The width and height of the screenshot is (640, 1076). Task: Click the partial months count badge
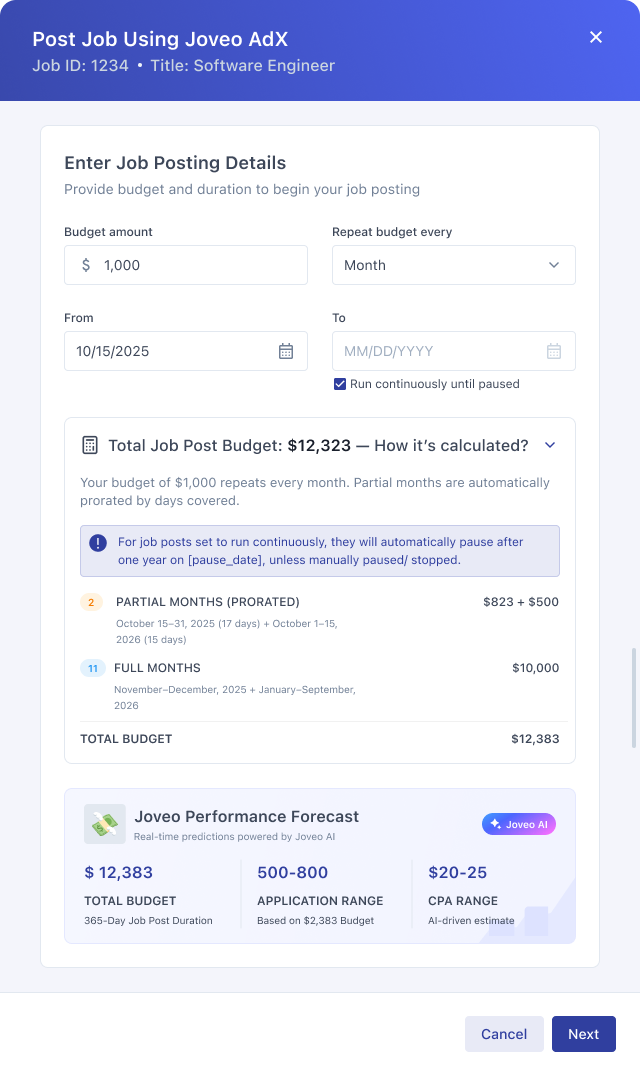pyautogui.click(x=91, y=602)
